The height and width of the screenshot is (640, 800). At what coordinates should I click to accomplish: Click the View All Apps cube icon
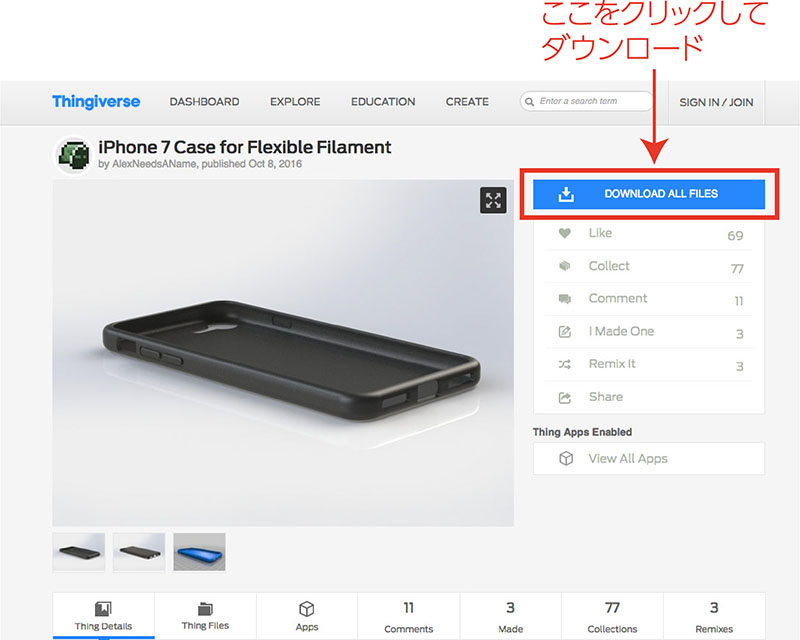(x=566, y=458)
